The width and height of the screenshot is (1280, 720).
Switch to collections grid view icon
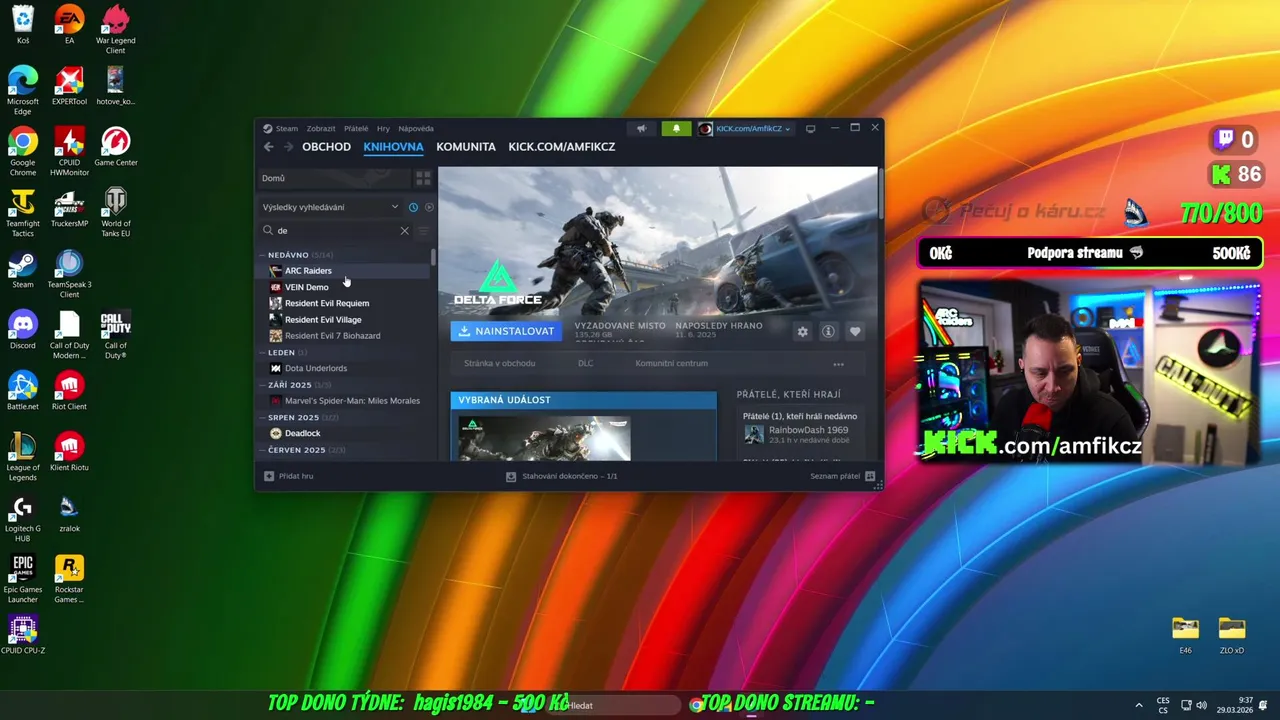coord(423,178)
